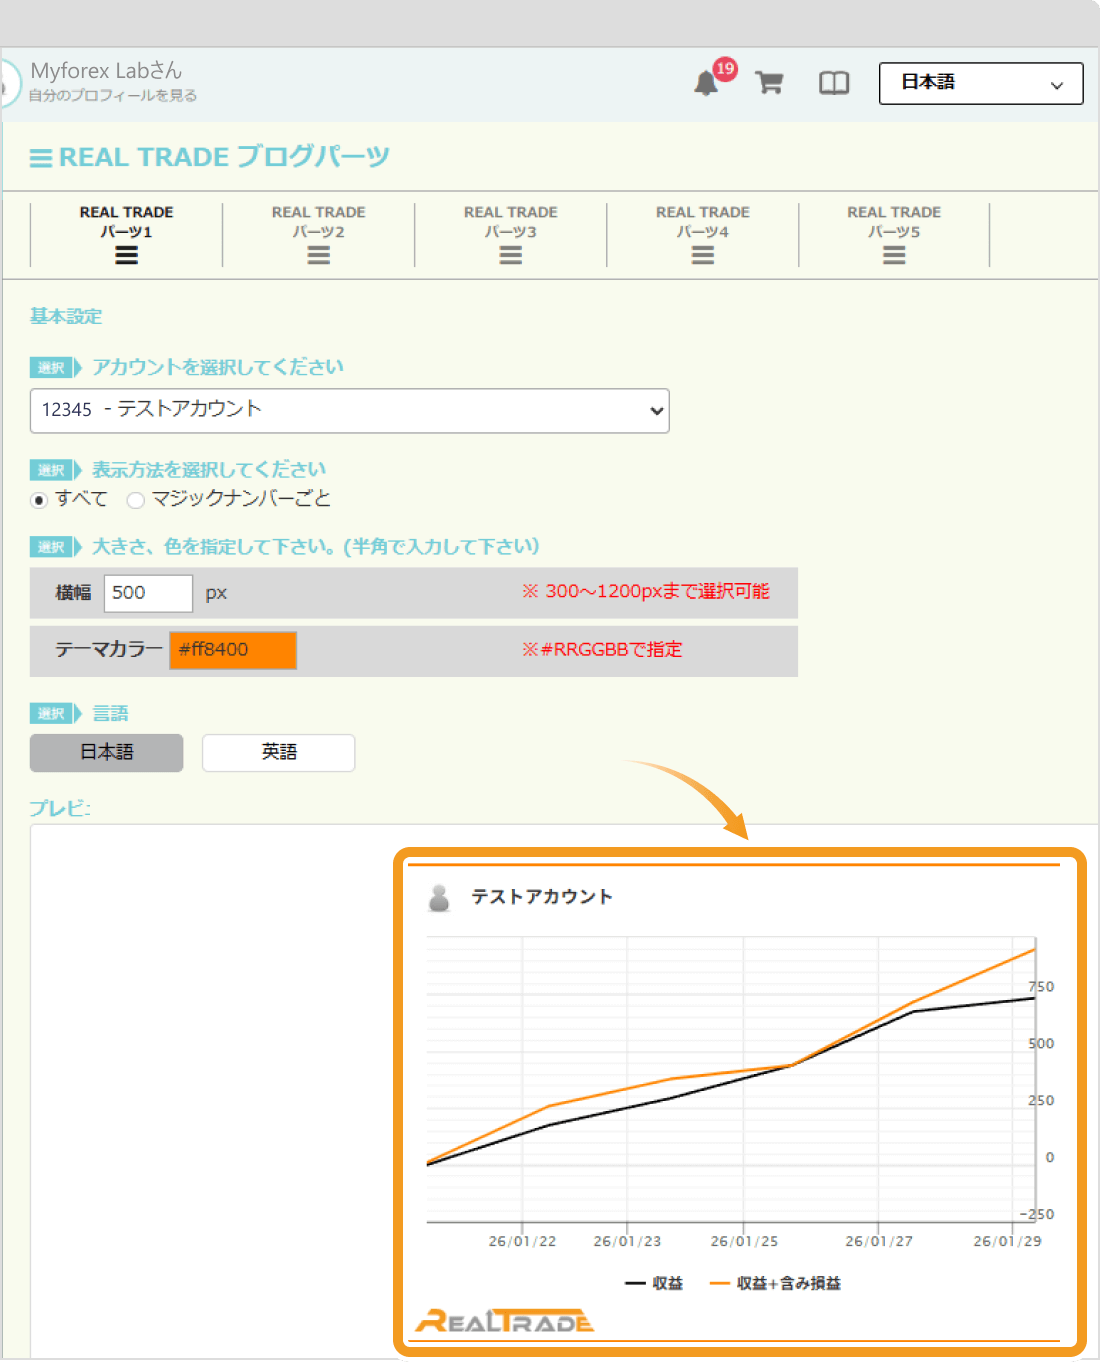Open the 日本語 language dropdown in header
Viewport: 1100px width, 1362px height.
[979, 83]
